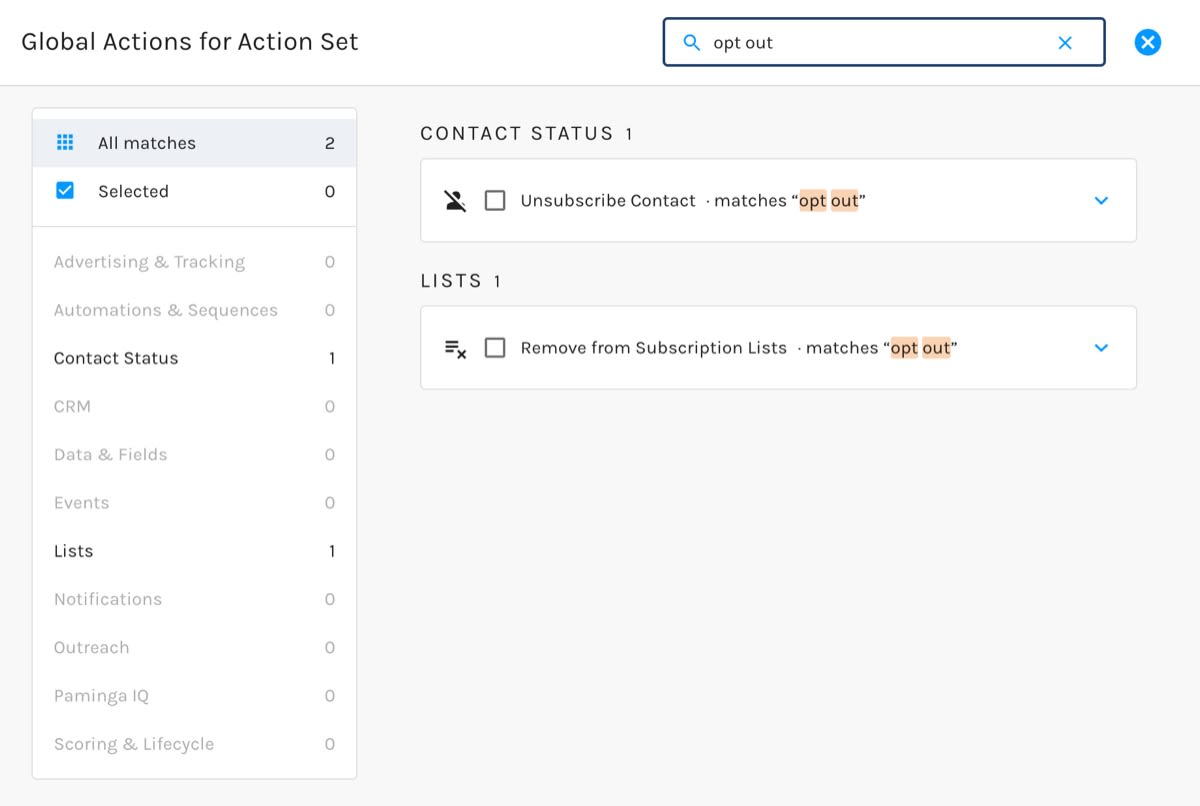Image resolution: width=1200 pixels, height=806 pixels.
Task: Select the Lists category
Action: [x=194, y=551]
